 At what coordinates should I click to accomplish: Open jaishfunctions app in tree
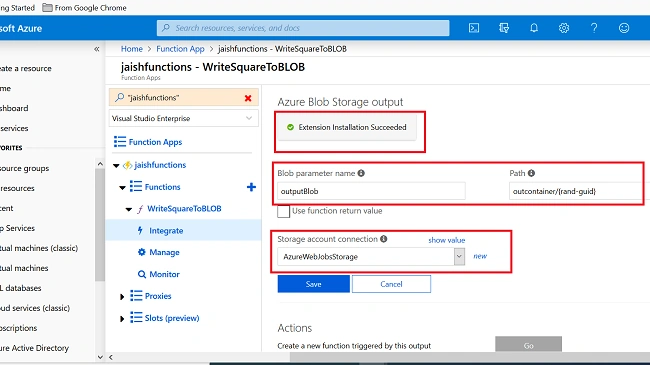point(160,165)
